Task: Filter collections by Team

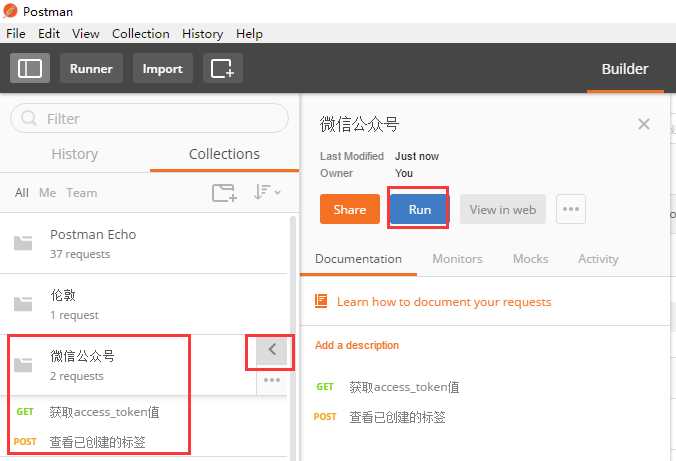Action: [x=81, y=193]
